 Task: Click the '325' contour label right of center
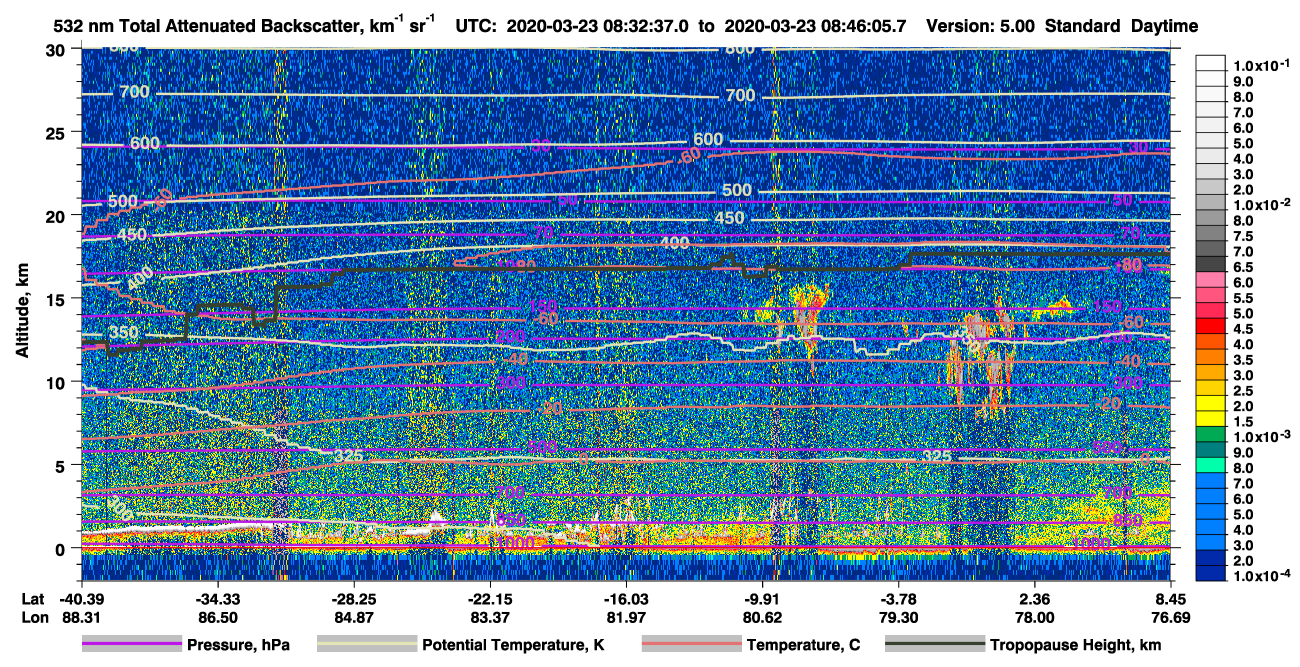(938, 456)
